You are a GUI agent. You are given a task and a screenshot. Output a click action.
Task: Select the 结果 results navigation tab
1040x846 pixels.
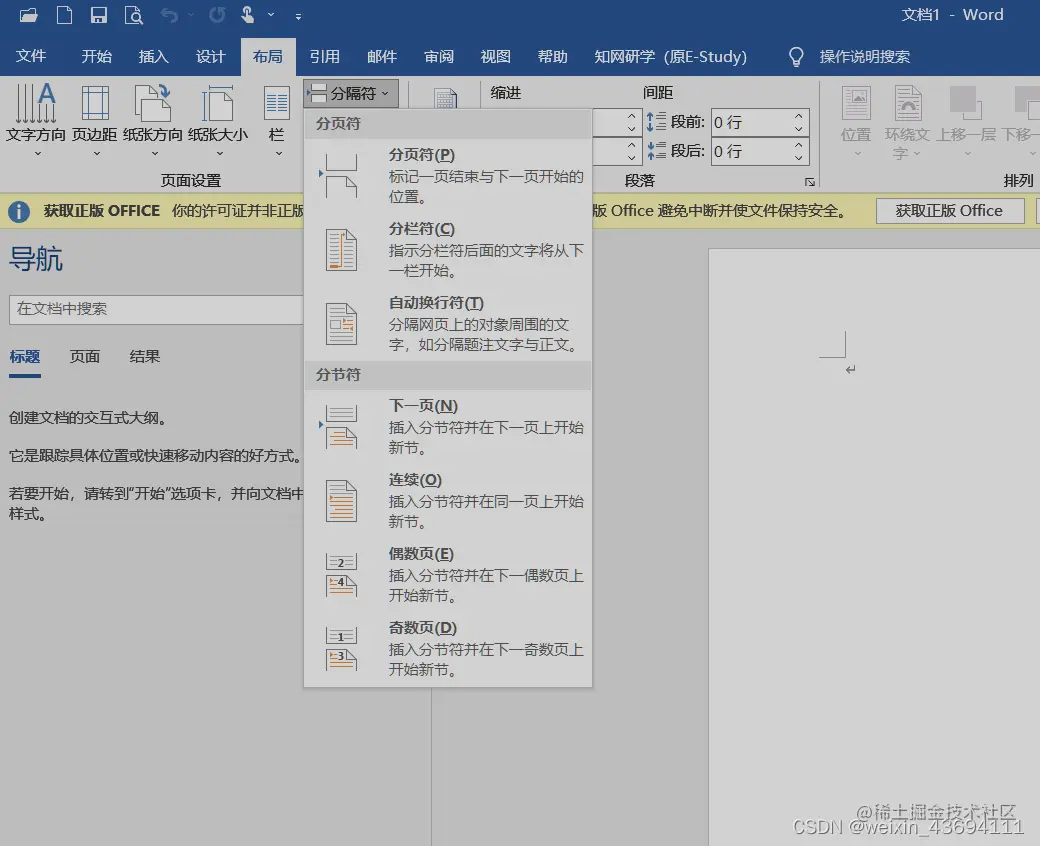[x=145, y=357]
